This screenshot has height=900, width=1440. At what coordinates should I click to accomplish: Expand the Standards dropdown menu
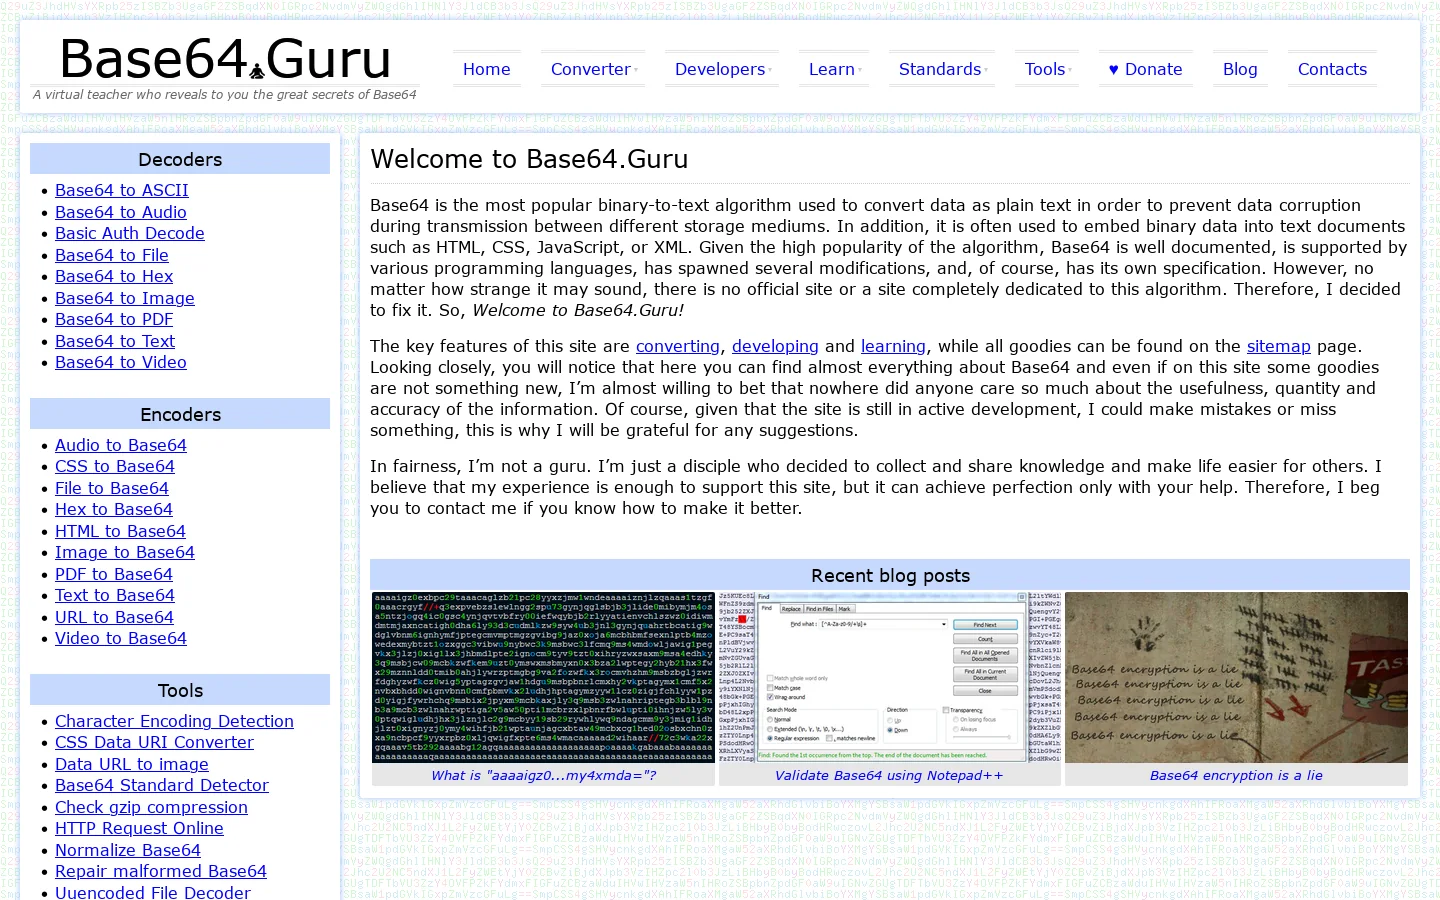pos(942,69)
